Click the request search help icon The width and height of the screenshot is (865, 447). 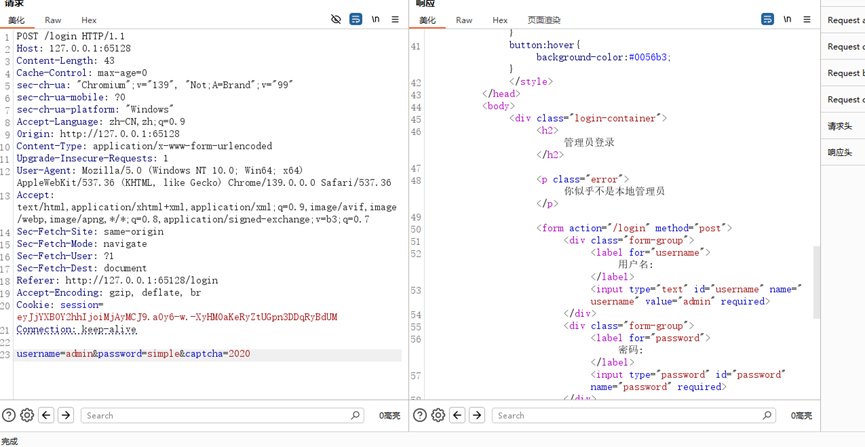[9, 415]
